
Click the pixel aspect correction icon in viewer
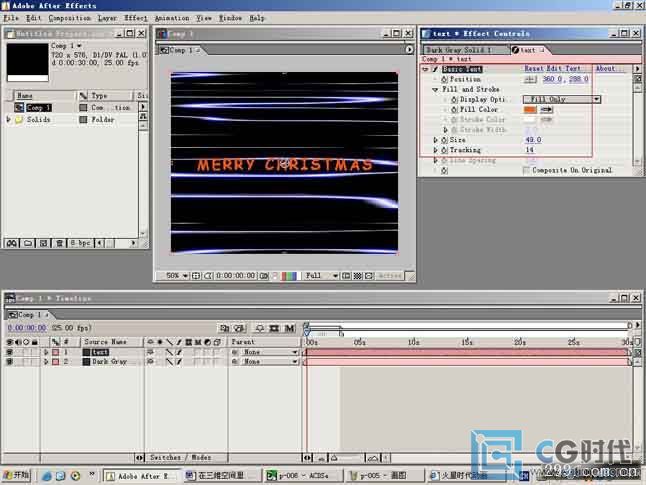[x=369, y=276]
